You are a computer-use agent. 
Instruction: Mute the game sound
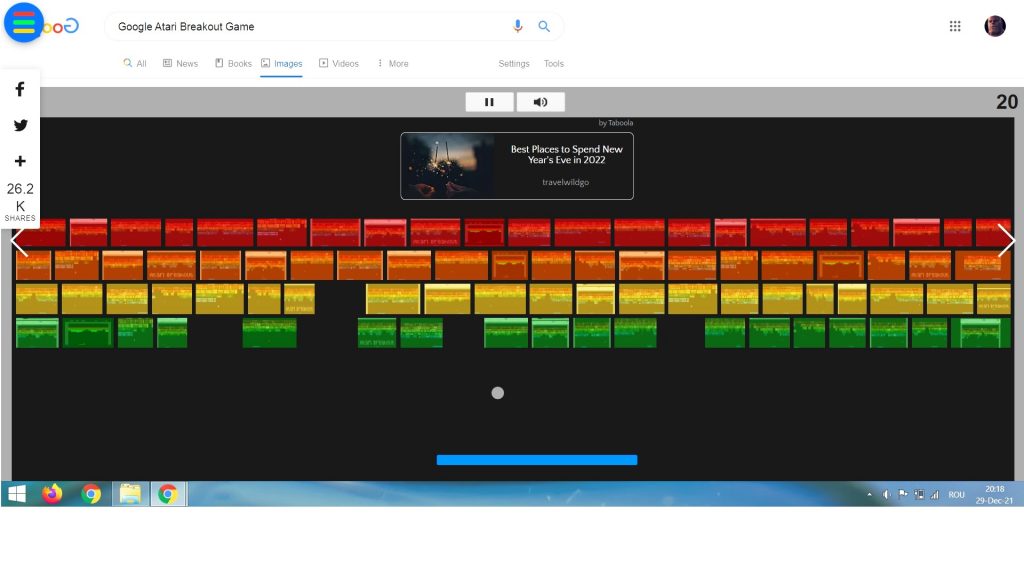(541, 102)
